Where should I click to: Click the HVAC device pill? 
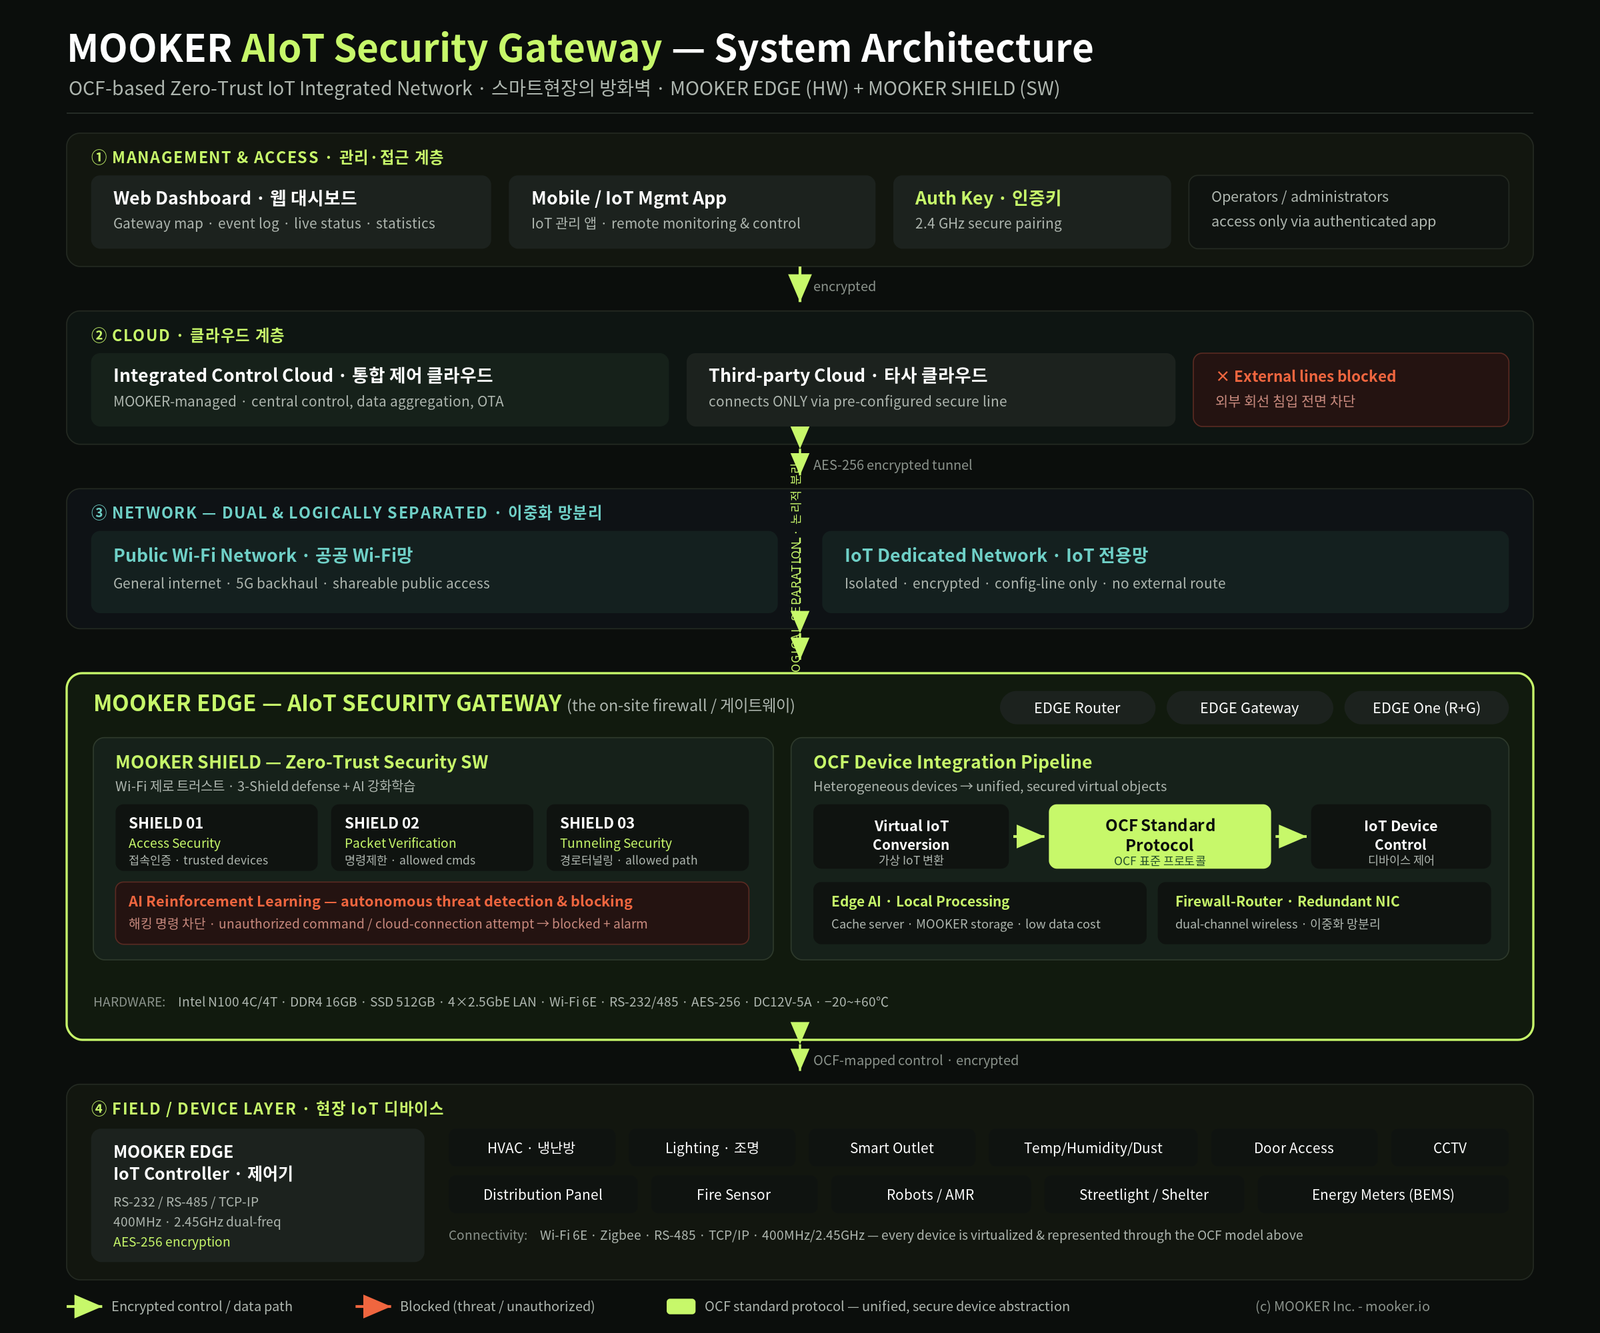(531, 1148)
